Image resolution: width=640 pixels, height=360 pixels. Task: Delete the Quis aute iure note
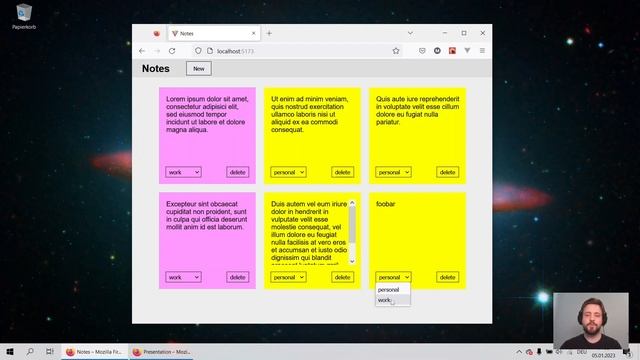[x=447, y=172]
